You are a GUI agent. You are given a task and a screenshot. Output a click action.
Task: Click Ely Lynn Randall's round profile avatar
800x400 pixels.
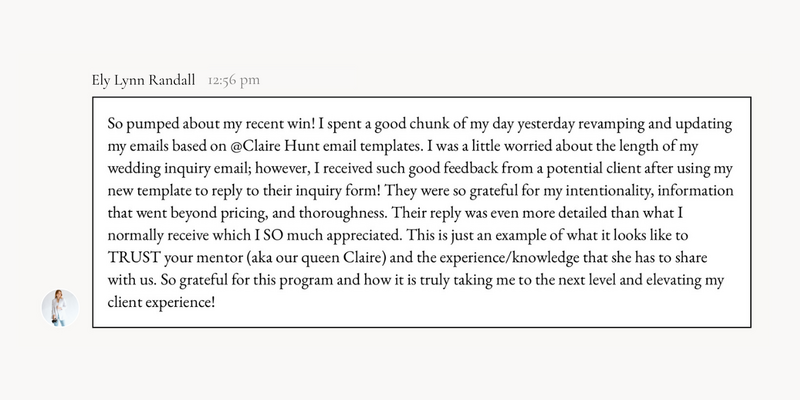60,308
